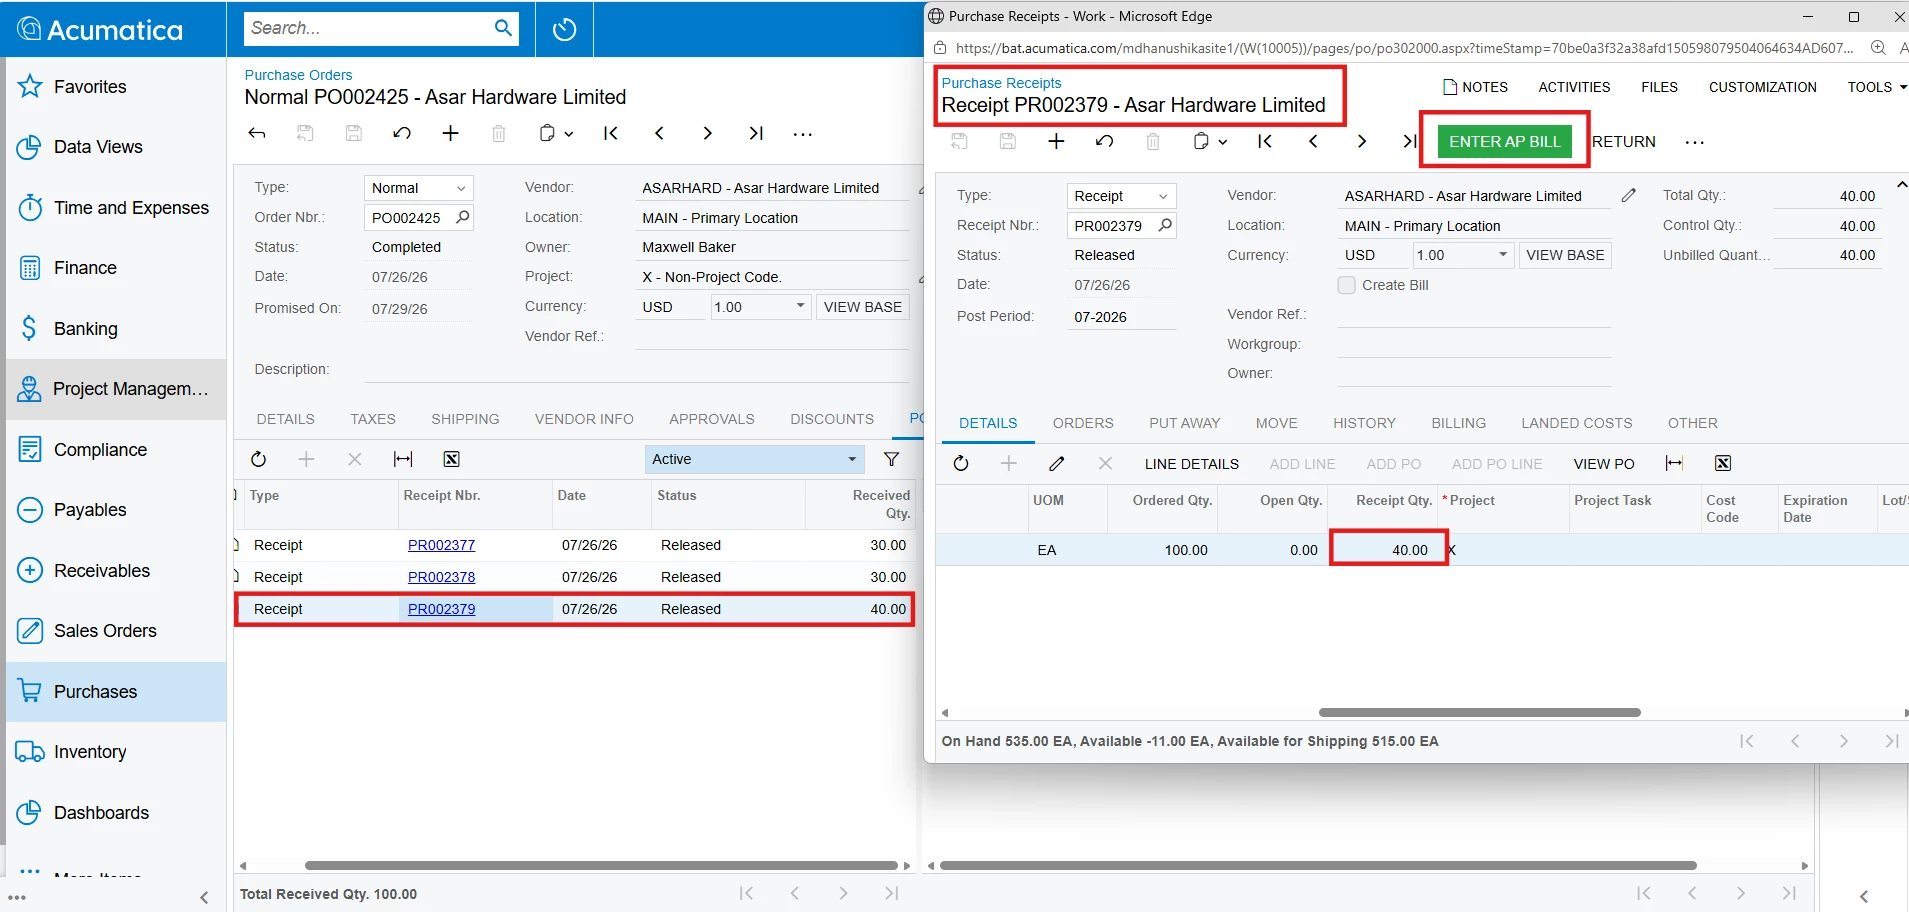Viewport: 1909px width, 912px height.
Task: Open the ORDERS tab in receipt
Action: tap(1083, 423)
